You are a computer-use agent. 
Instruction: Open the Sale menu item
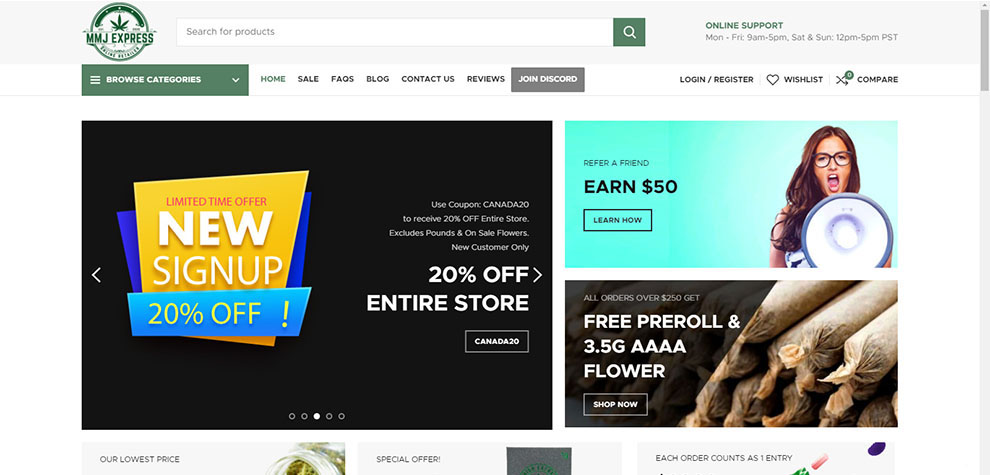308,79
